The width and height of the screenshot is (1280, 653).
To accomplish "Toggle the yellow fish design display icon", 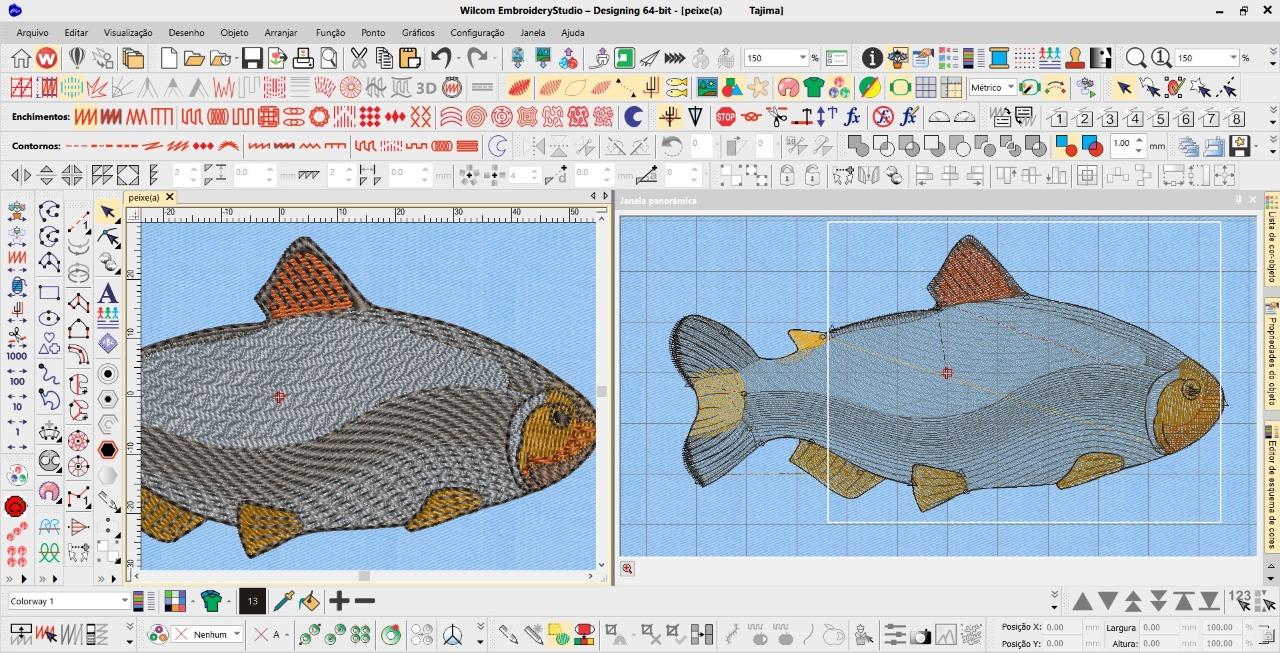I will tap(677, 88).
